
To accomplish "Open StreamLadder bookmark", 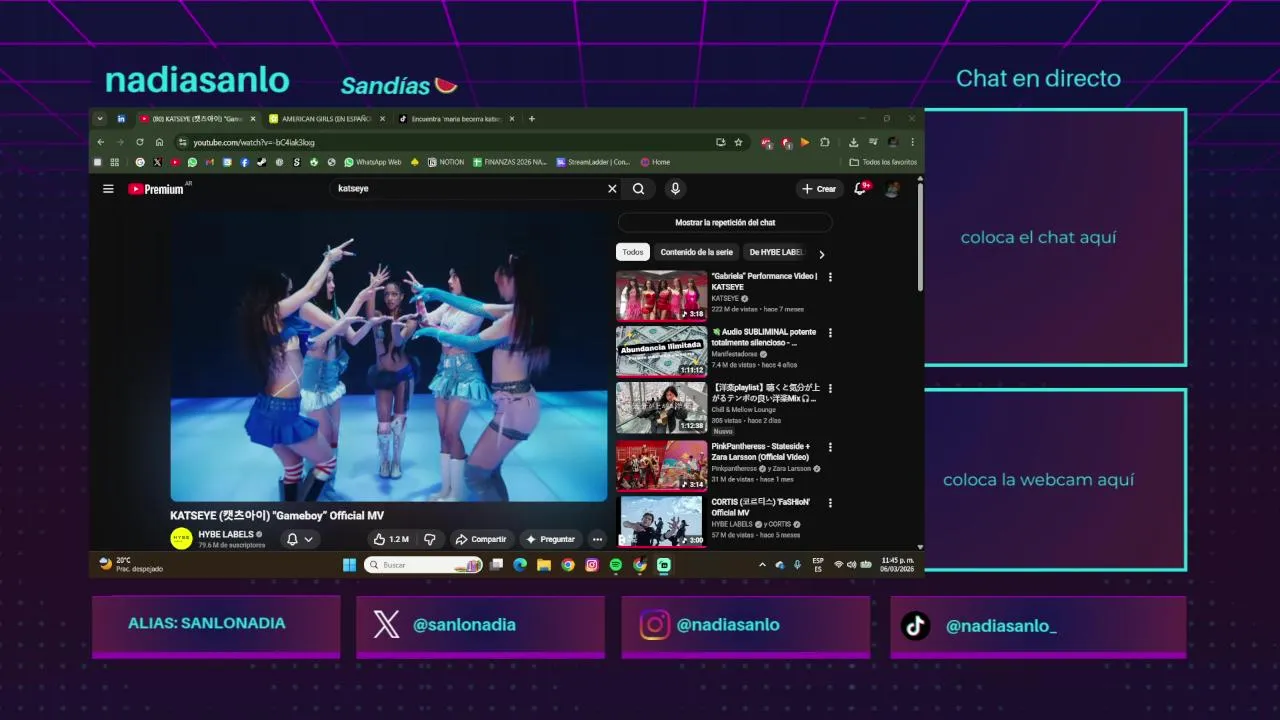I will (x=593, y=162).
